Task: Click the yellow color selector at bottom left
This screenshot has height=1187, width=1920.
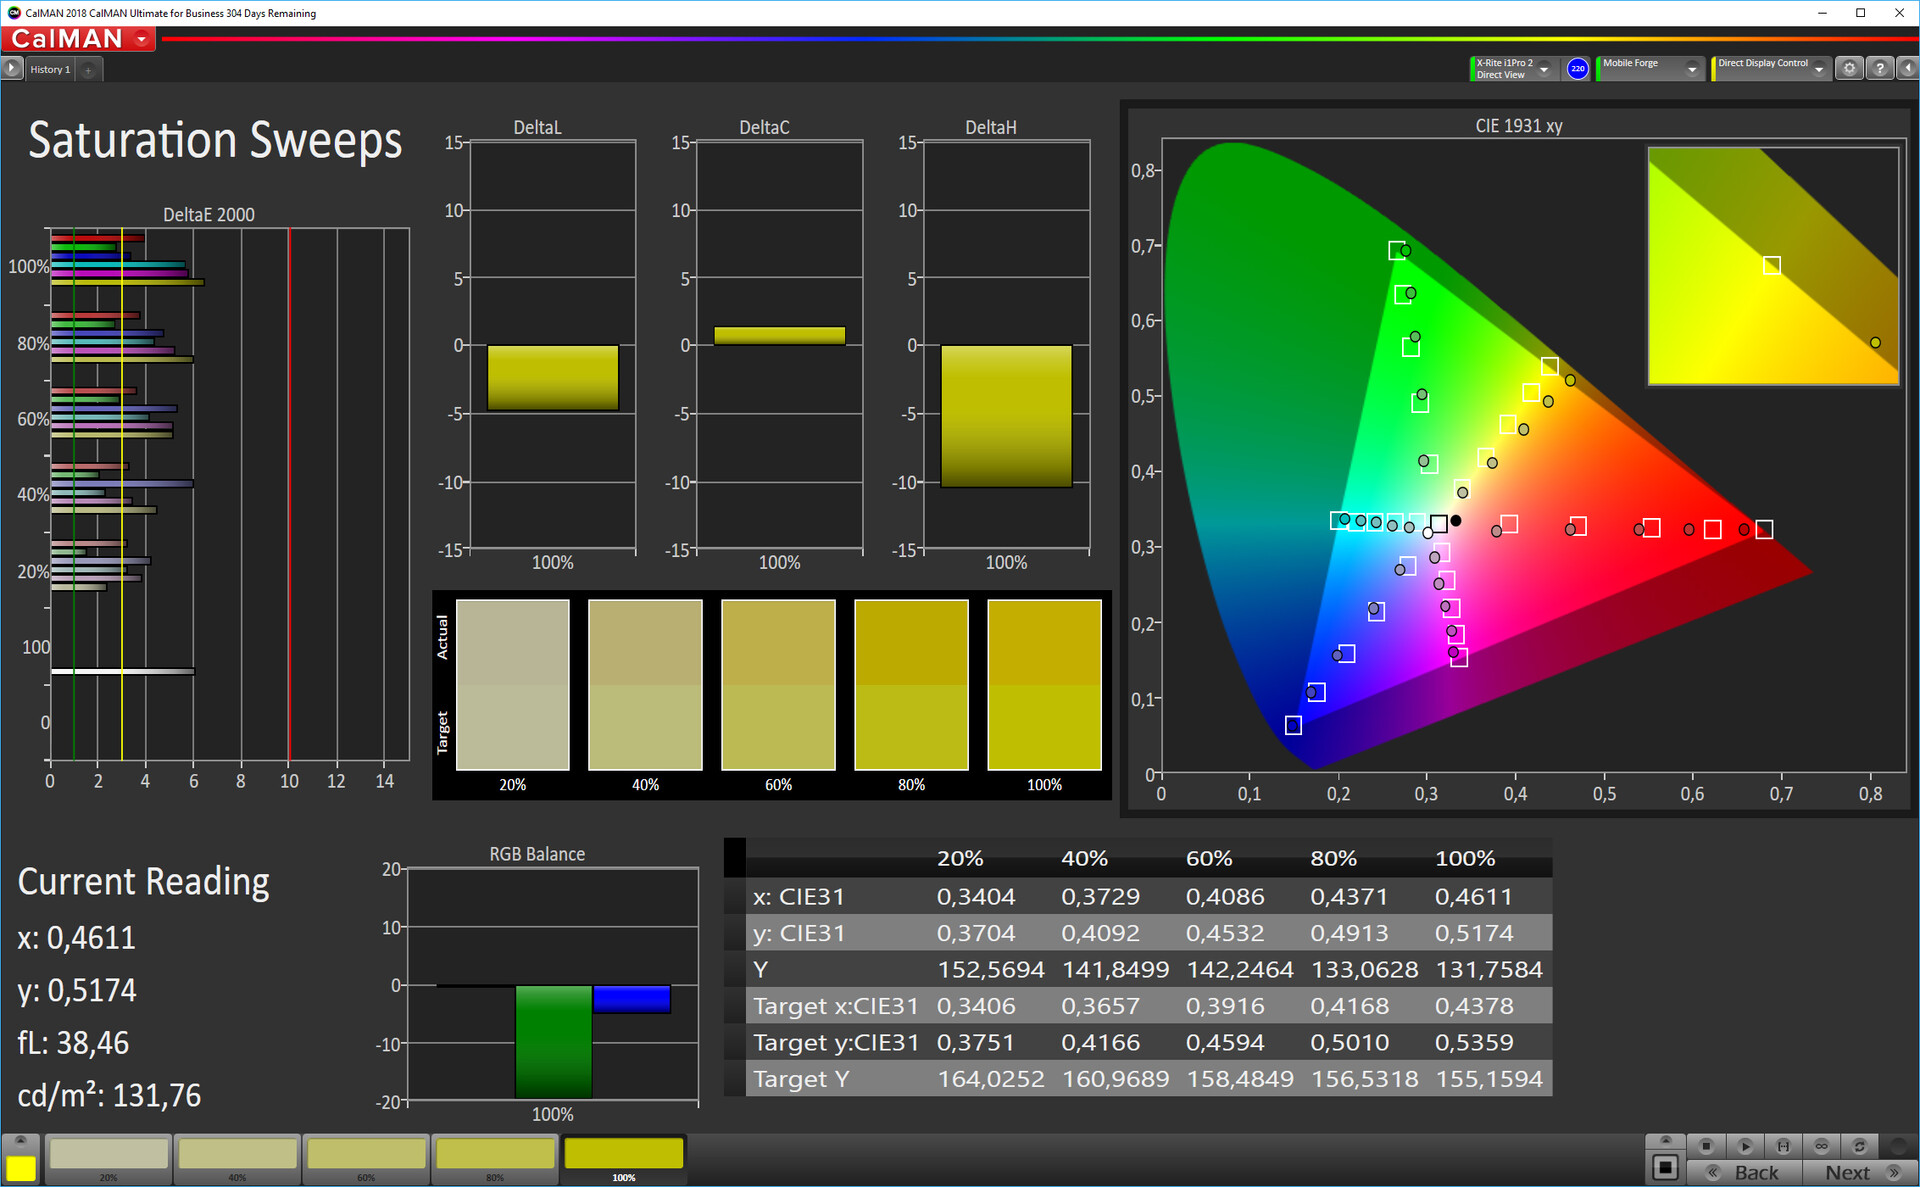Action: pyautogui.click(x=21, y=1168)
